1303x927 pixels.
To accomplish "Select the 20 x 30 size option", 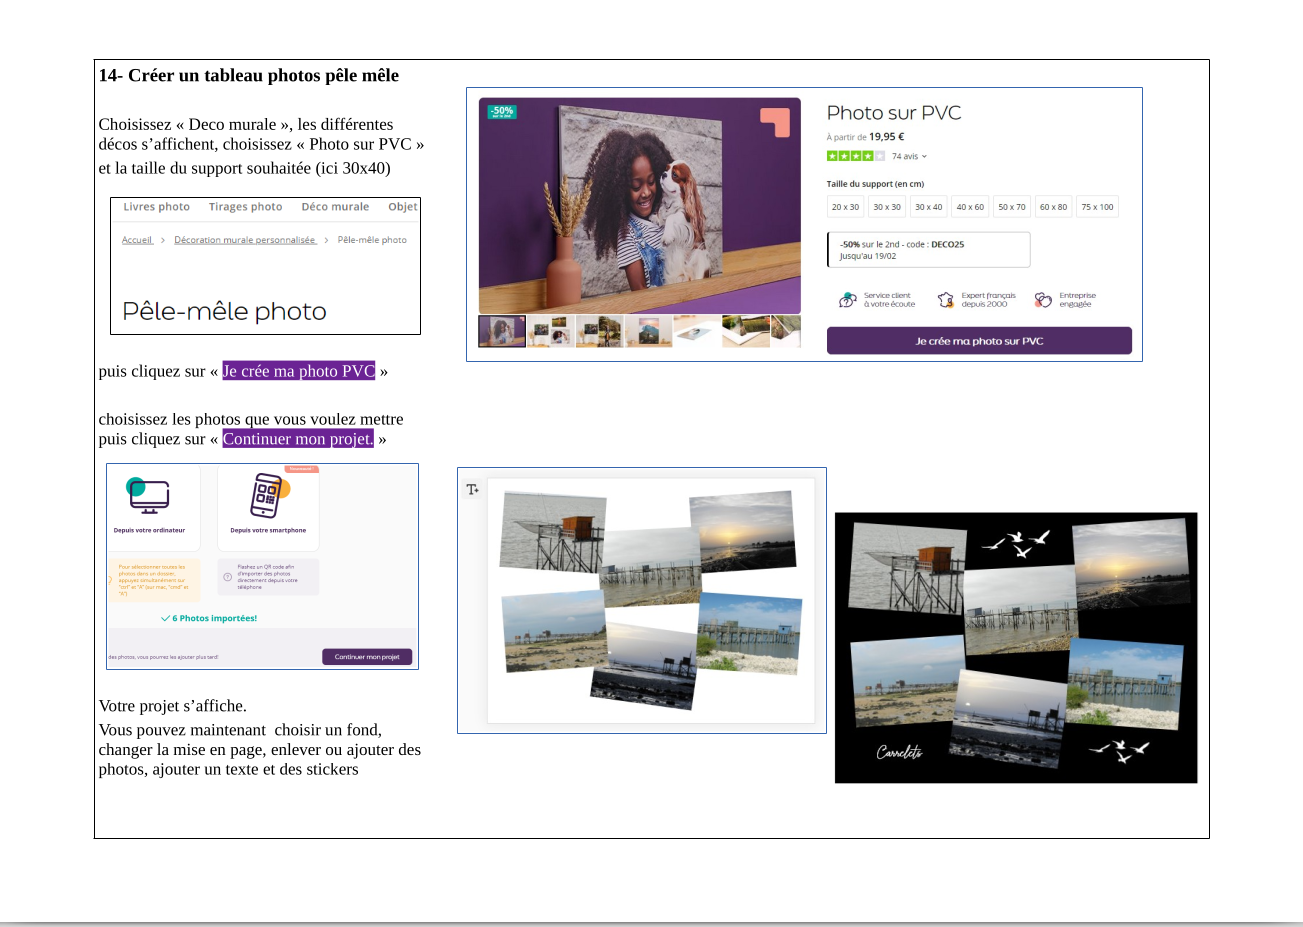I will (x=845, y=207).
